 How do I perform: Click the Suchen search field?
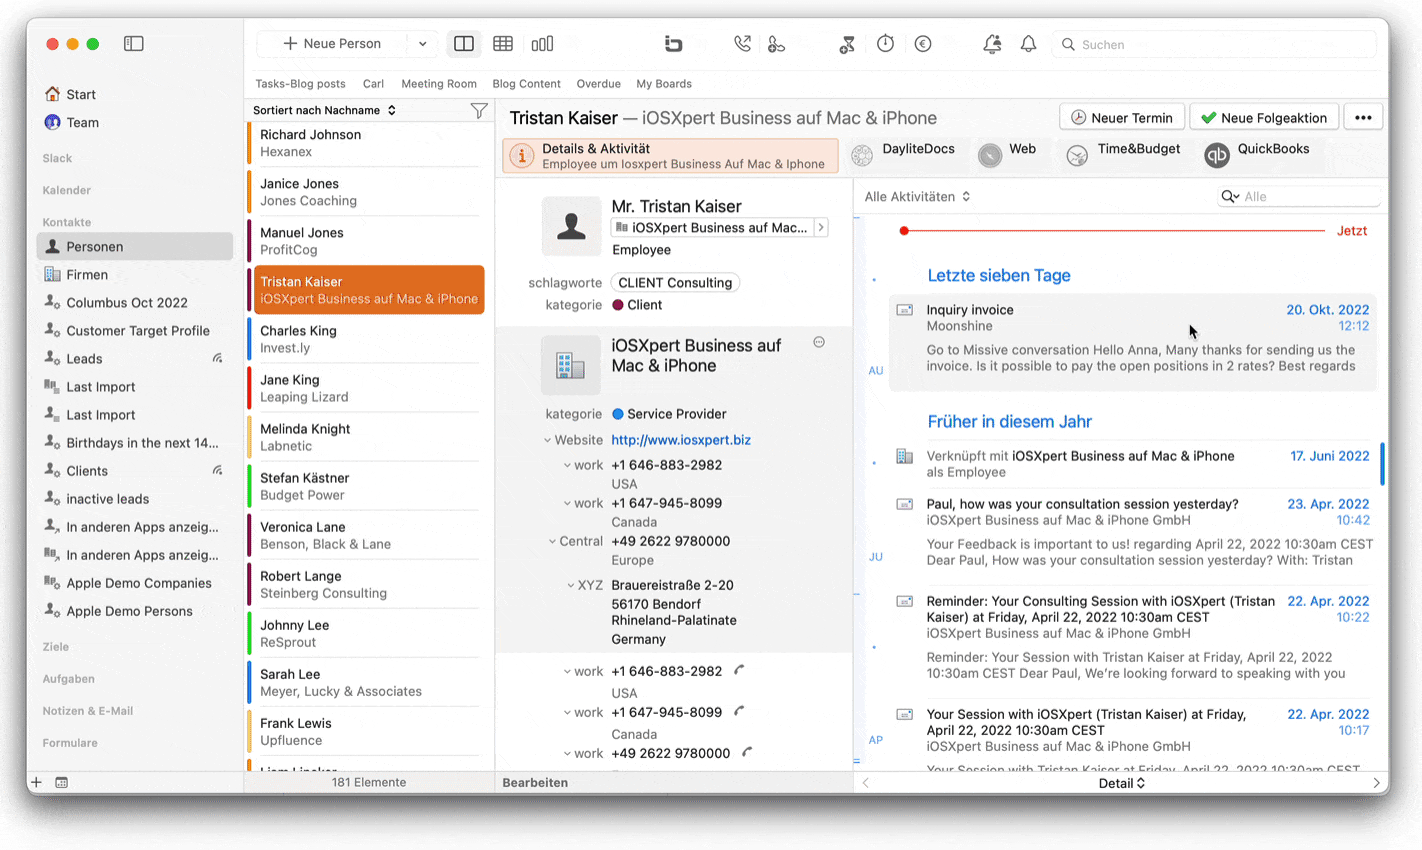point(1214,44)
